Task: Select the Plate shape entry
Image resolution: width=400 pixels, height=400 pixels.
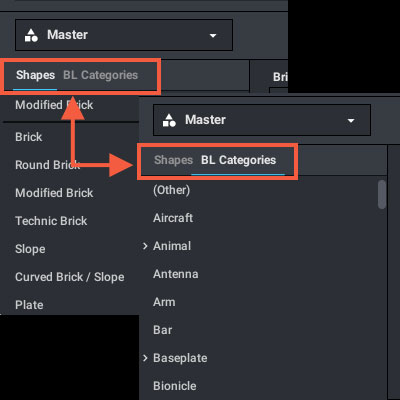Action: (x=29, y=305)
